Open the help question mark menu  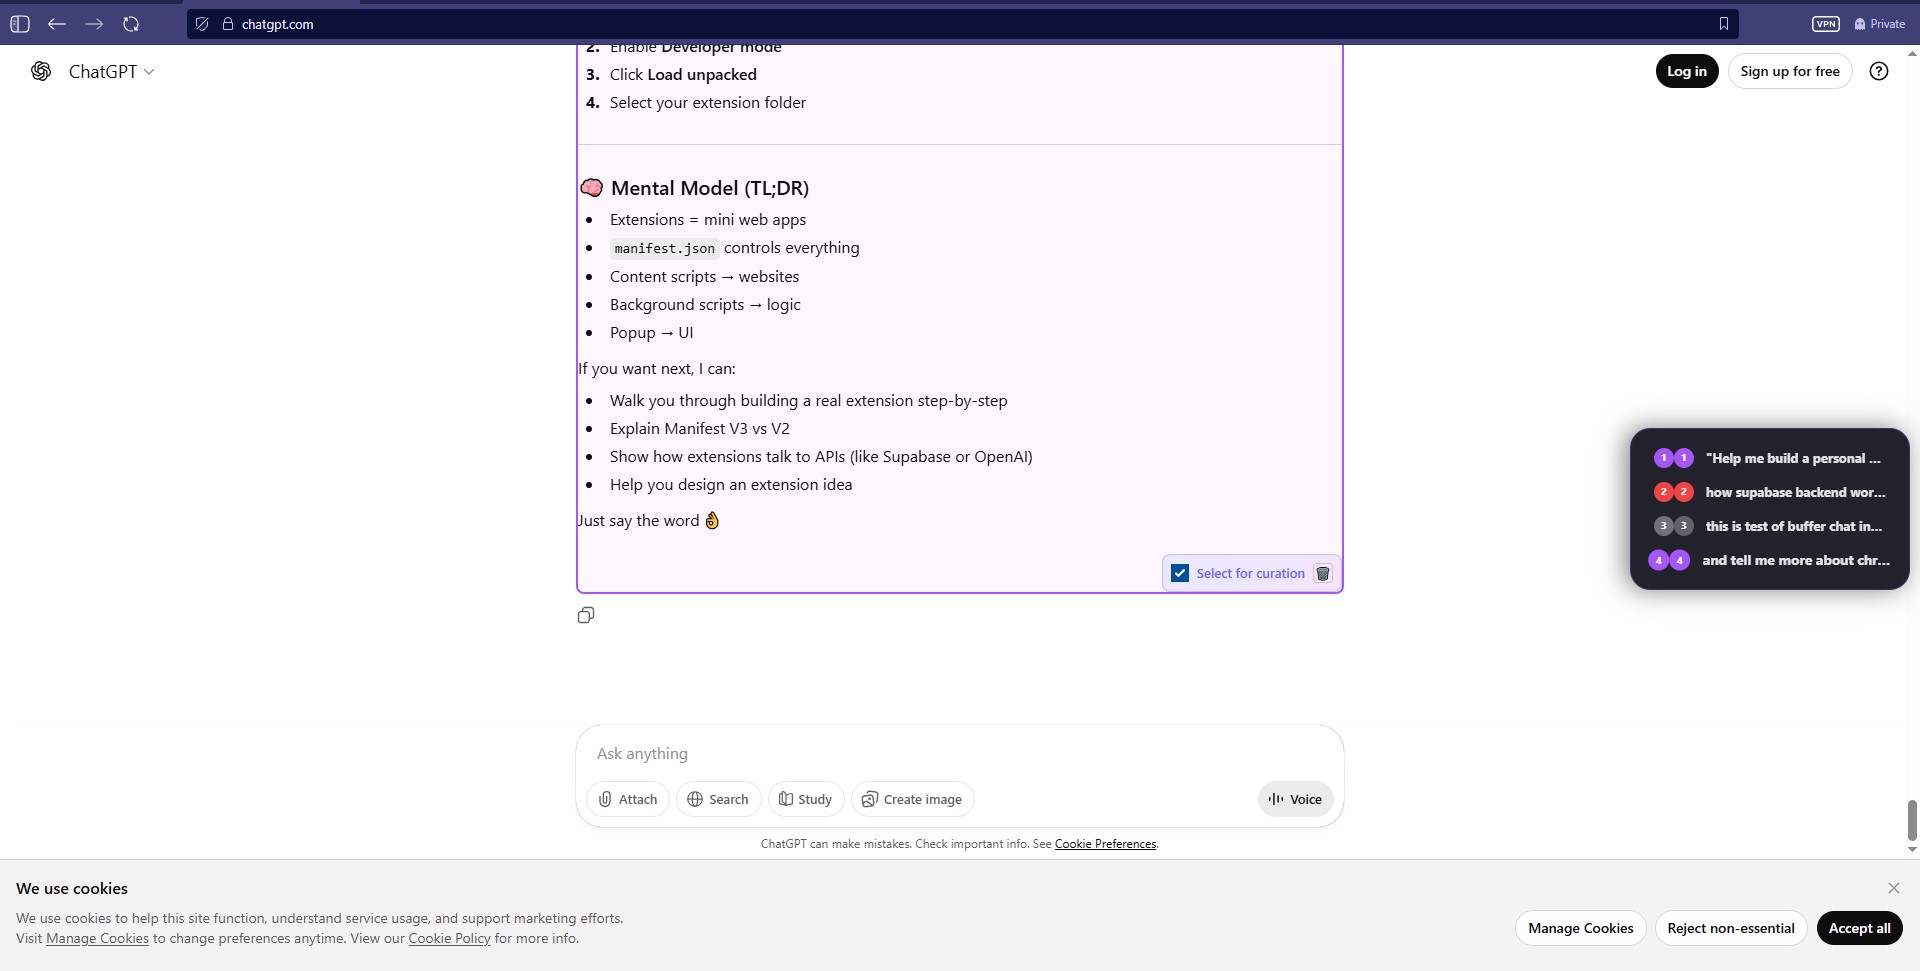(x=1879, y=71)
